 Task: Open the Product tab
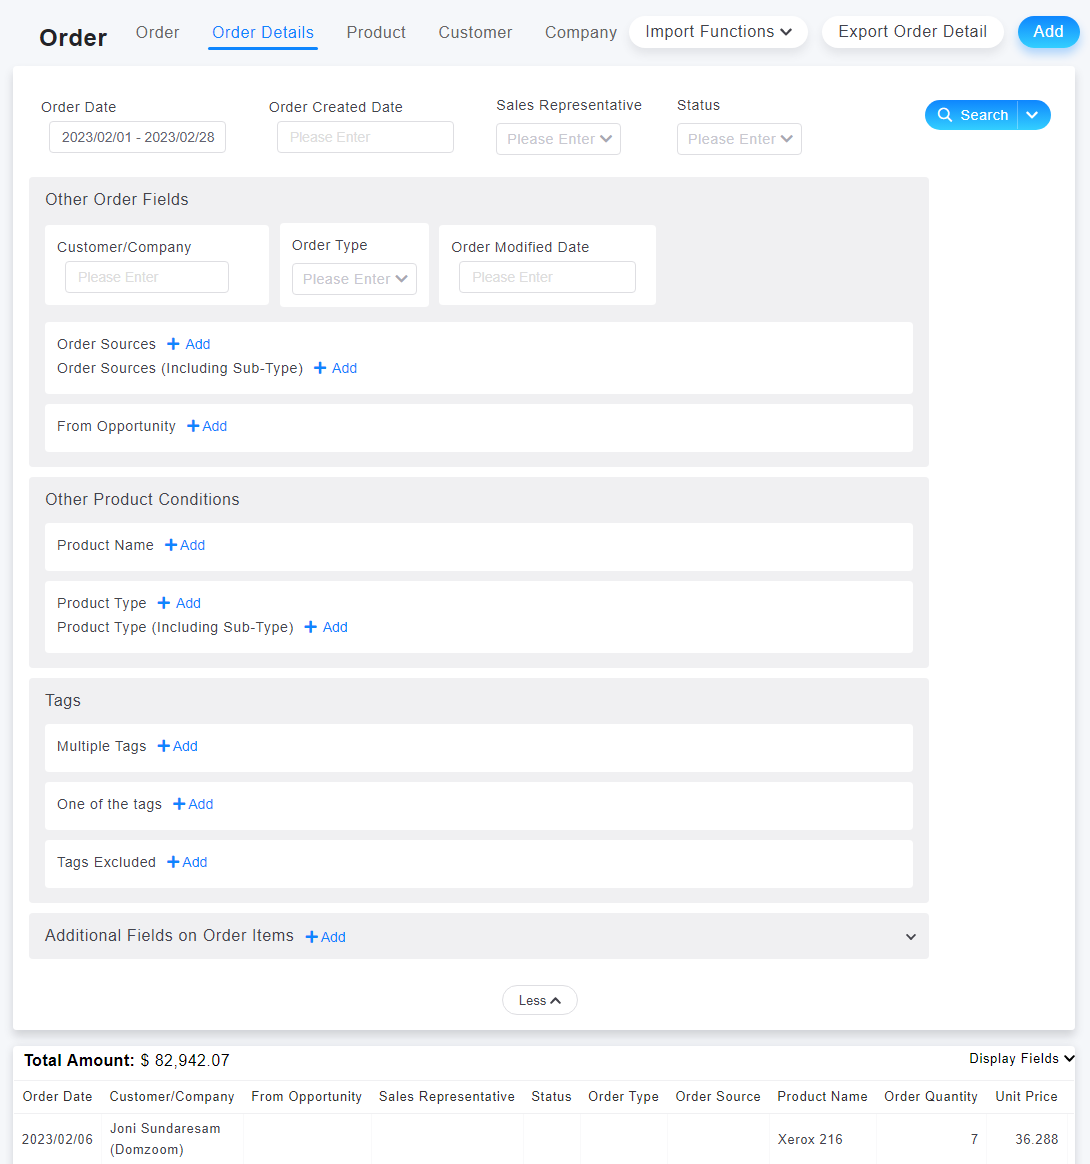tap(376, 33)
